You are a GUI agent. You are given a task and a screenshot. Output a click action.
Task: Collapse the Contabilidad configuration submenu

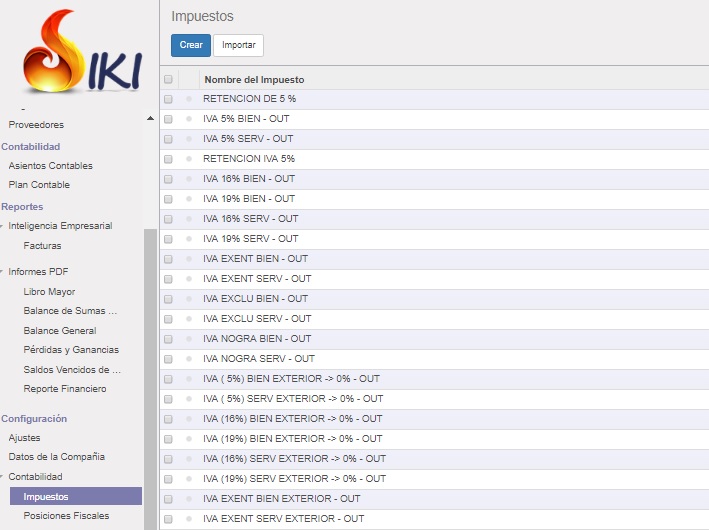4,477
